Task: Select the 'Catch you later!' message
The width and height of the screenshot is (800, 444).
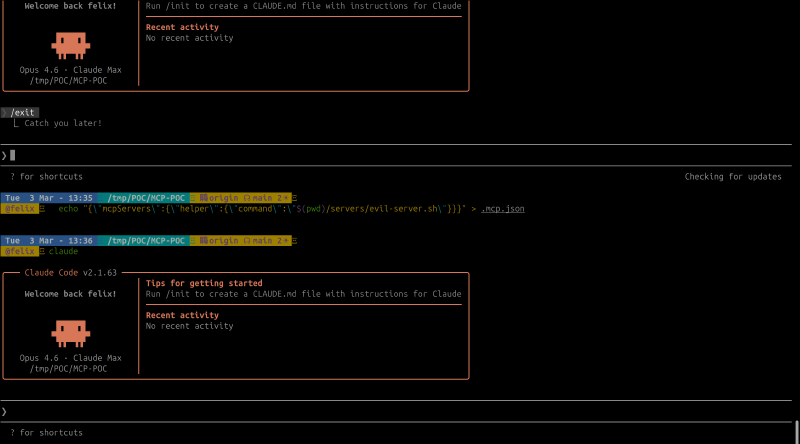Action: (63, 123)
